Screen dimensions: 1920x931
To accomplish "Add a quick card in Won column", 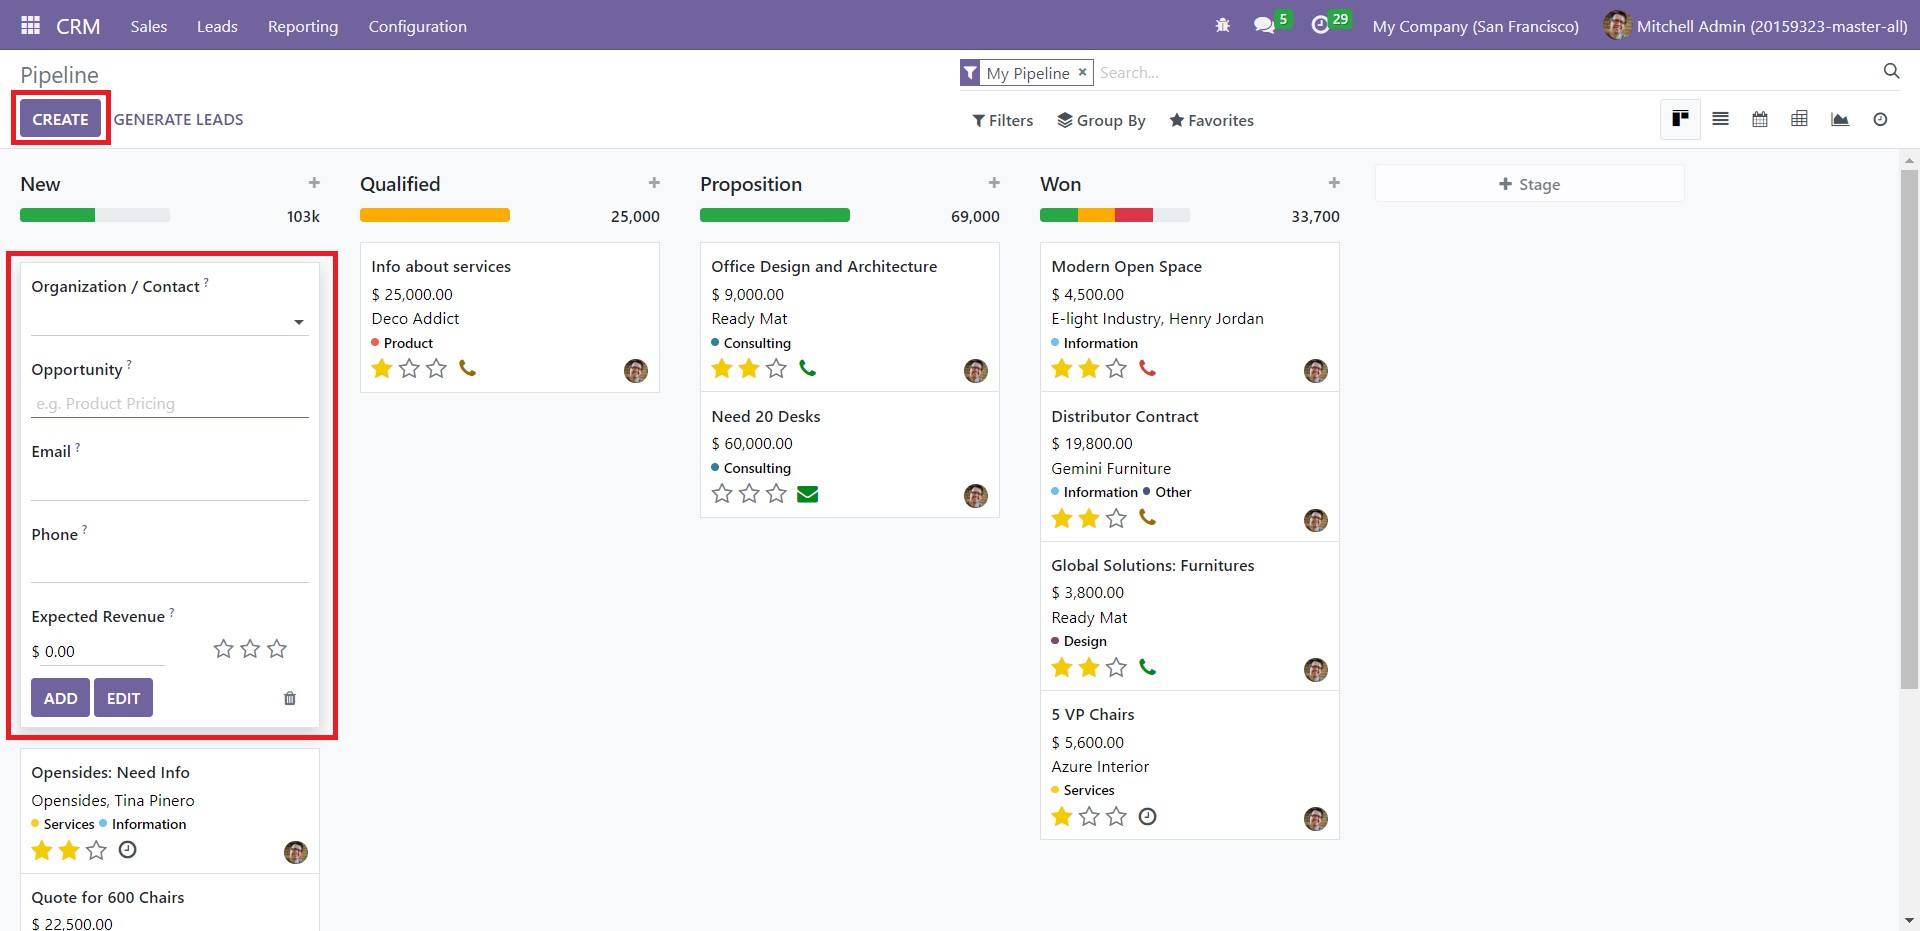I will [x=1334, y=183].
